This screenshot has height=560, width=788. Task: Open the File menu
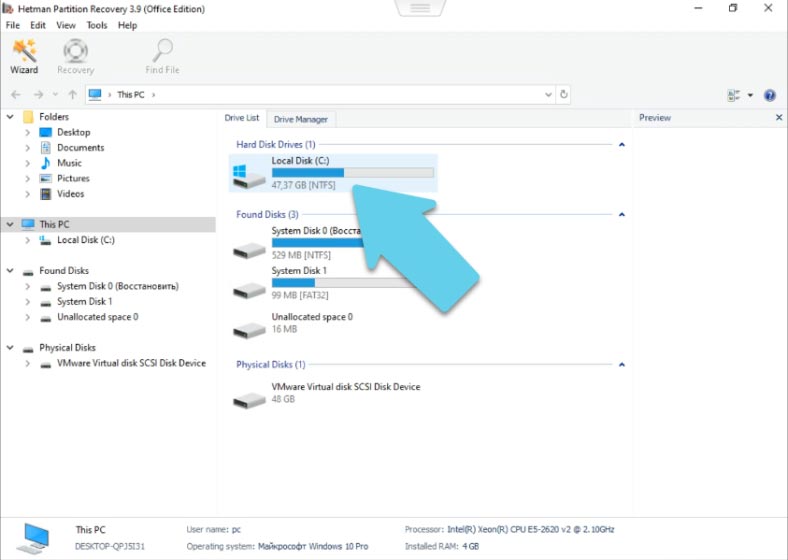point(13,25)
